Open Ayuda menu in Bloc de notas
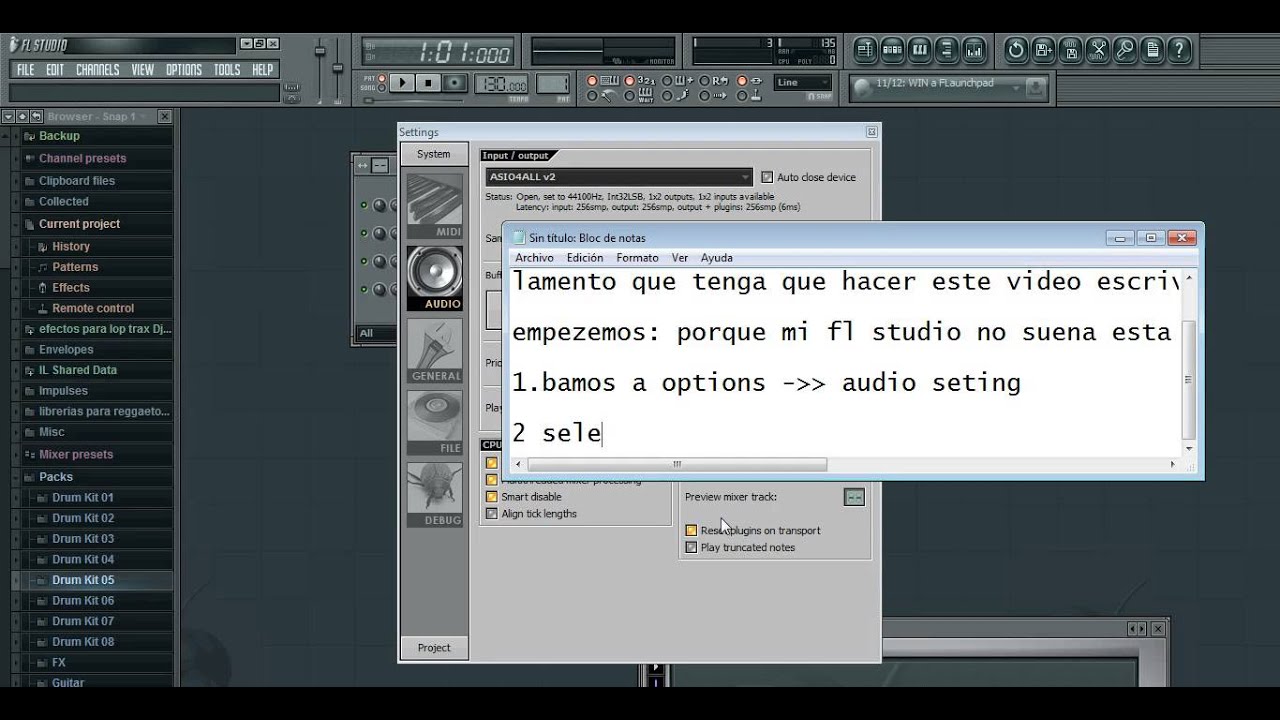 click(717, 258)
